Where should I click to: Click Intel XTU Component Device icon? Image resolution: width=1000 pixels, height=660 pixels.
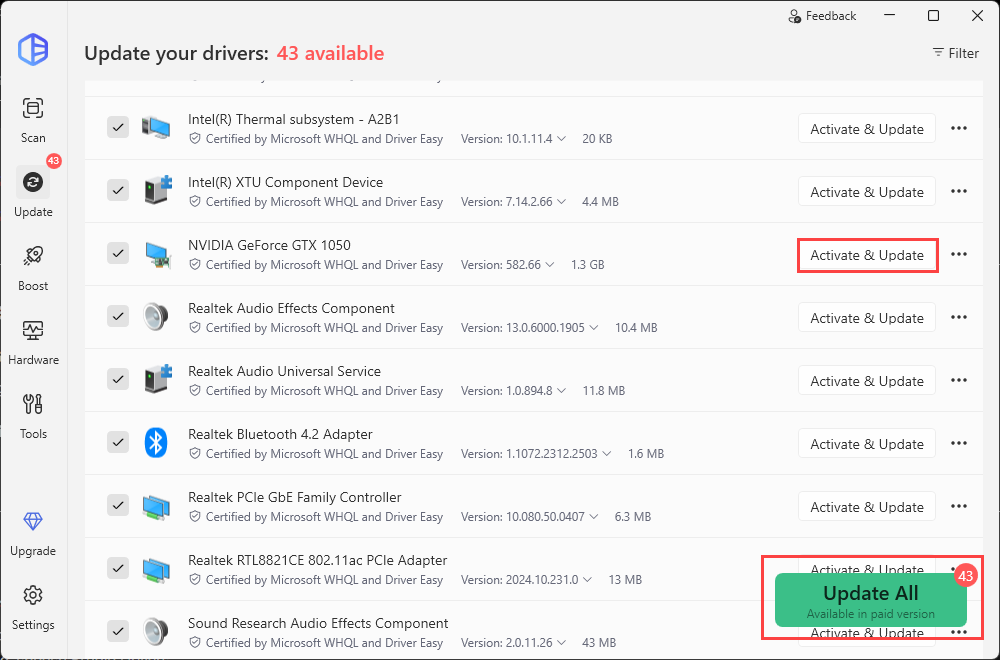(158, 190)
